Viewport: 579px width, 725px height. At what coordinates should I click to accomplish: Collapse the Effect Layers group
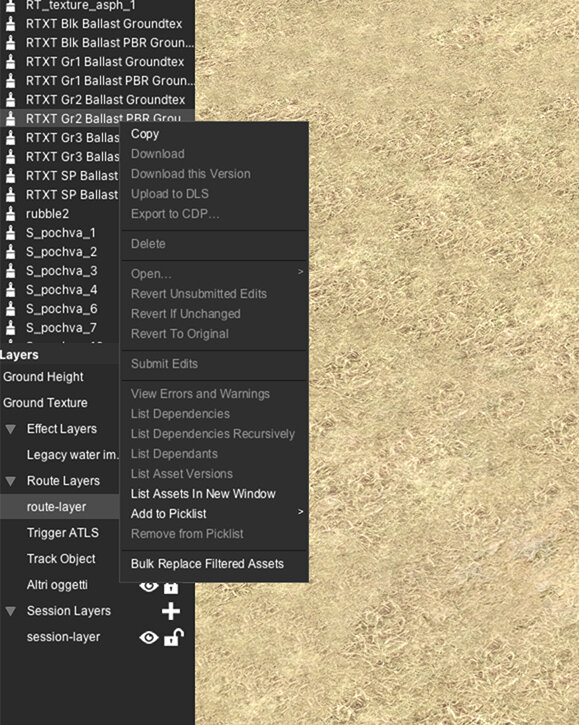click(11, 430)
